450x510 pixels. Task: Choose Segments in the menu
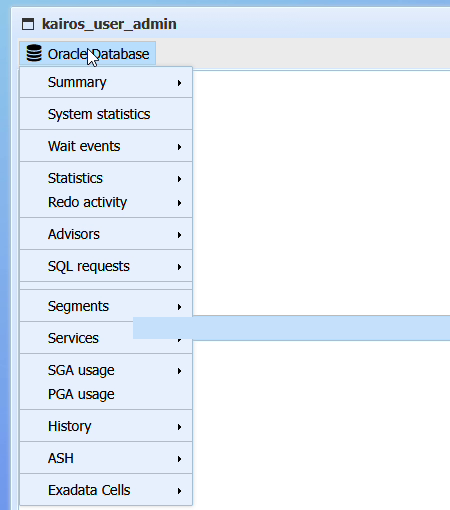[106, 306]
